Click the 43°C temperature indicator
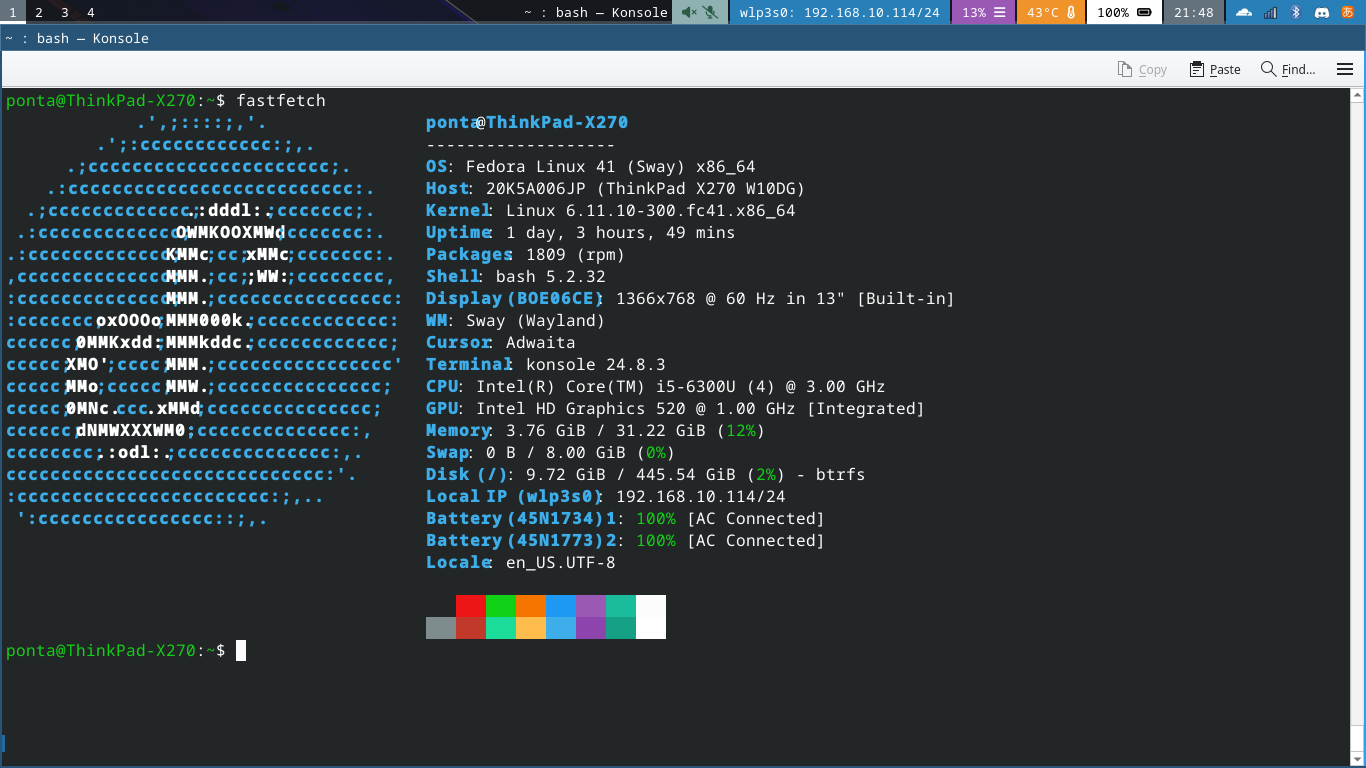The width and height of the screenshot is (1366, 768). (x=1050, y=12)
